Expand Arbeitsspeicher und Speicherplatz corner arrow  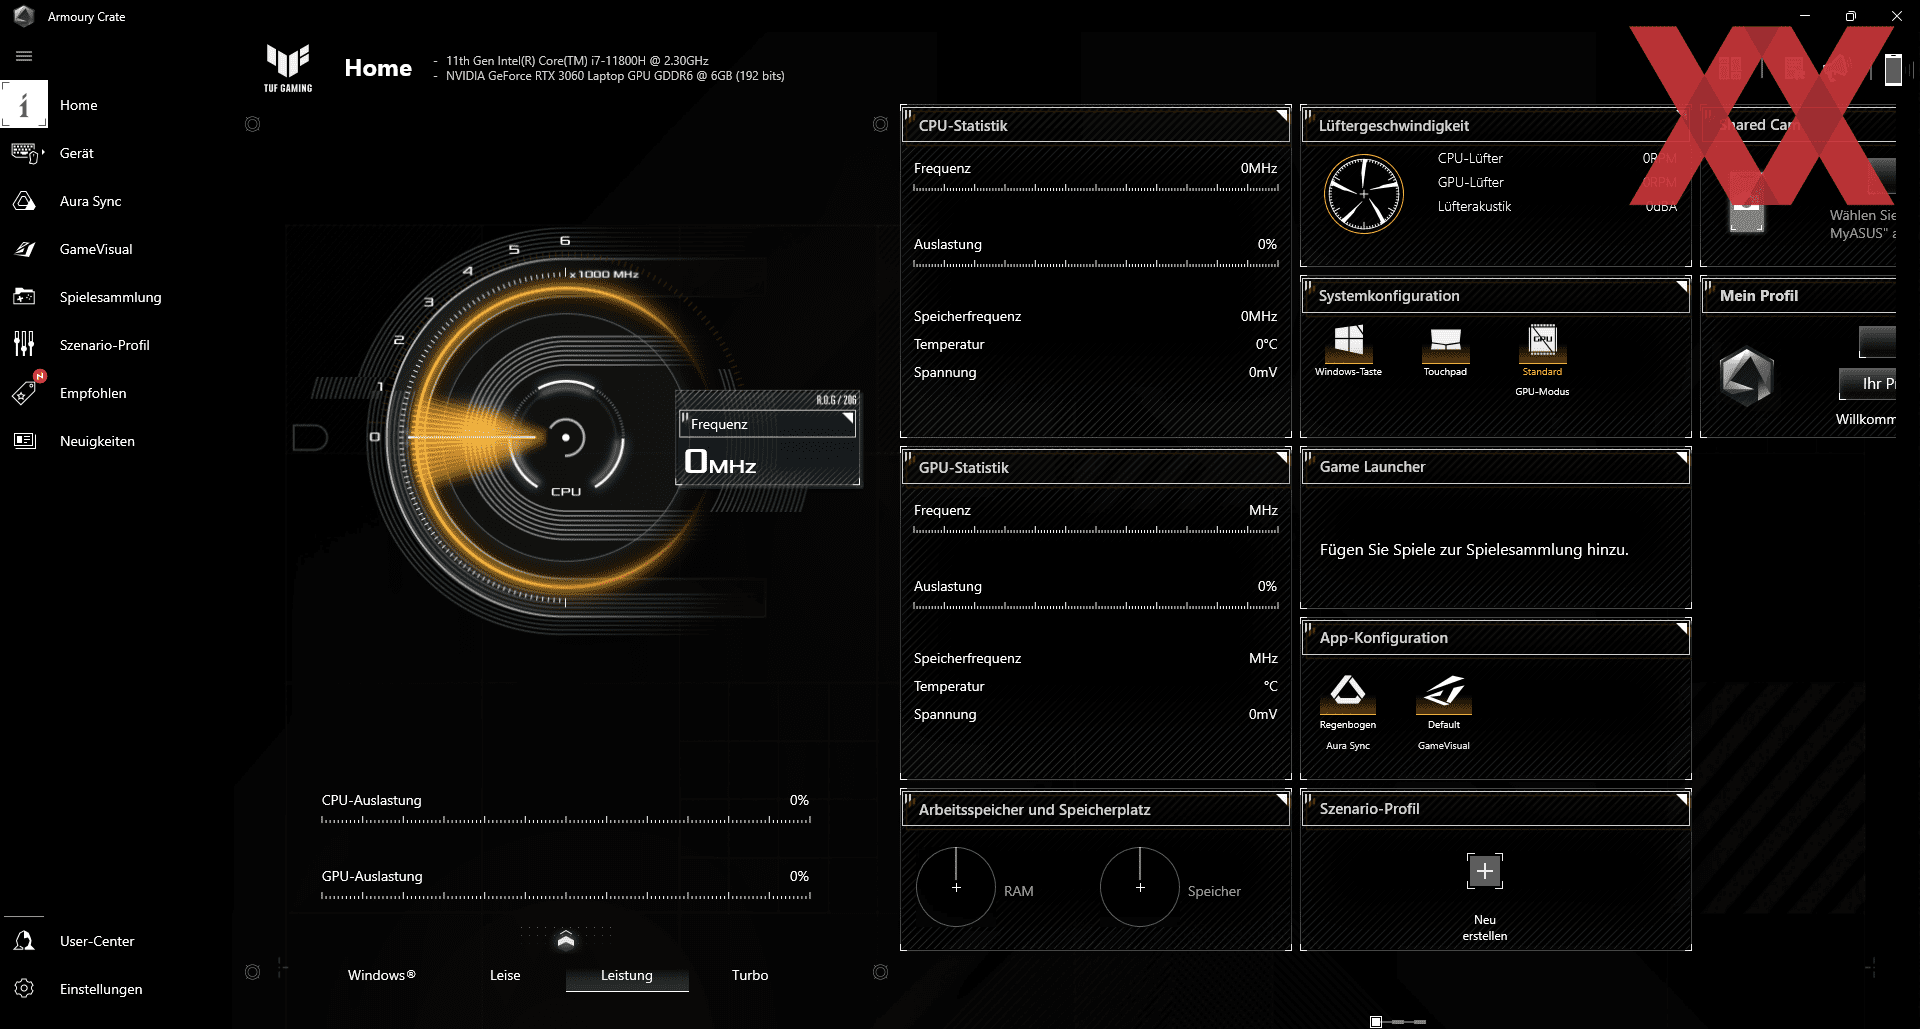click(1281, 800)
